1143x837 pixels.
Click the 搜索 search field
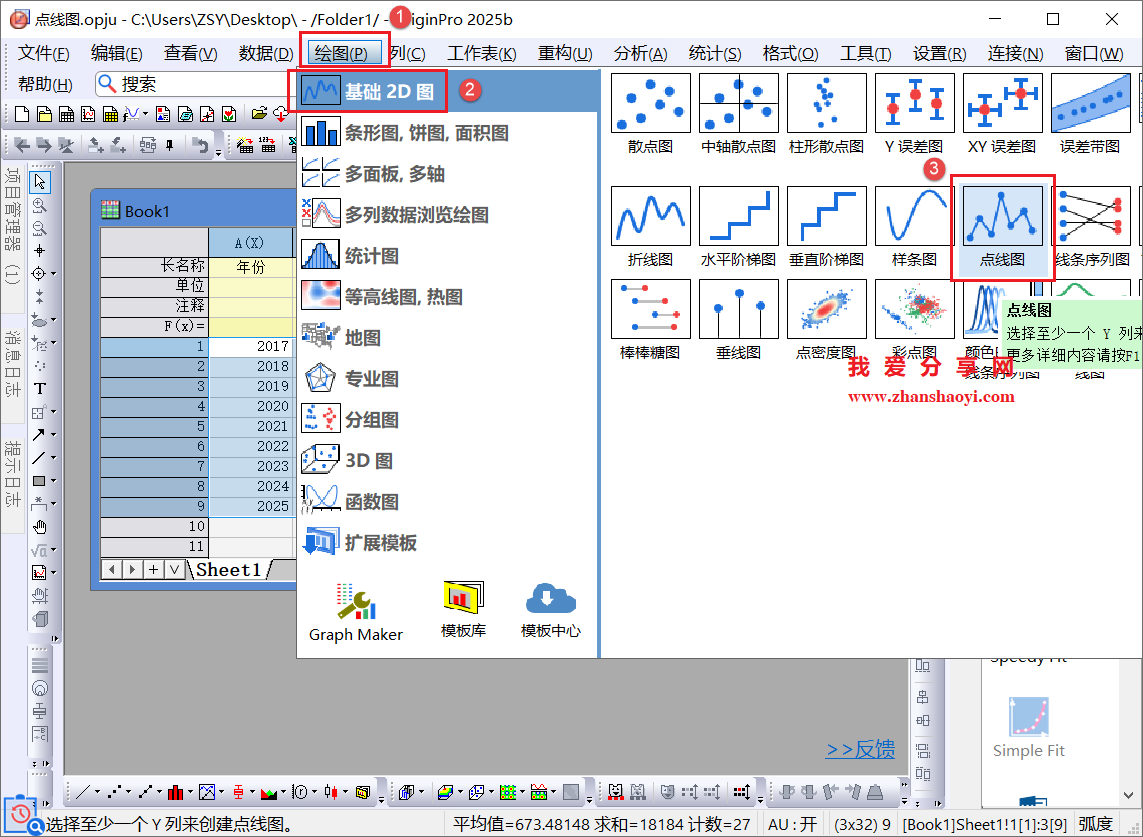tap(190, 85)
